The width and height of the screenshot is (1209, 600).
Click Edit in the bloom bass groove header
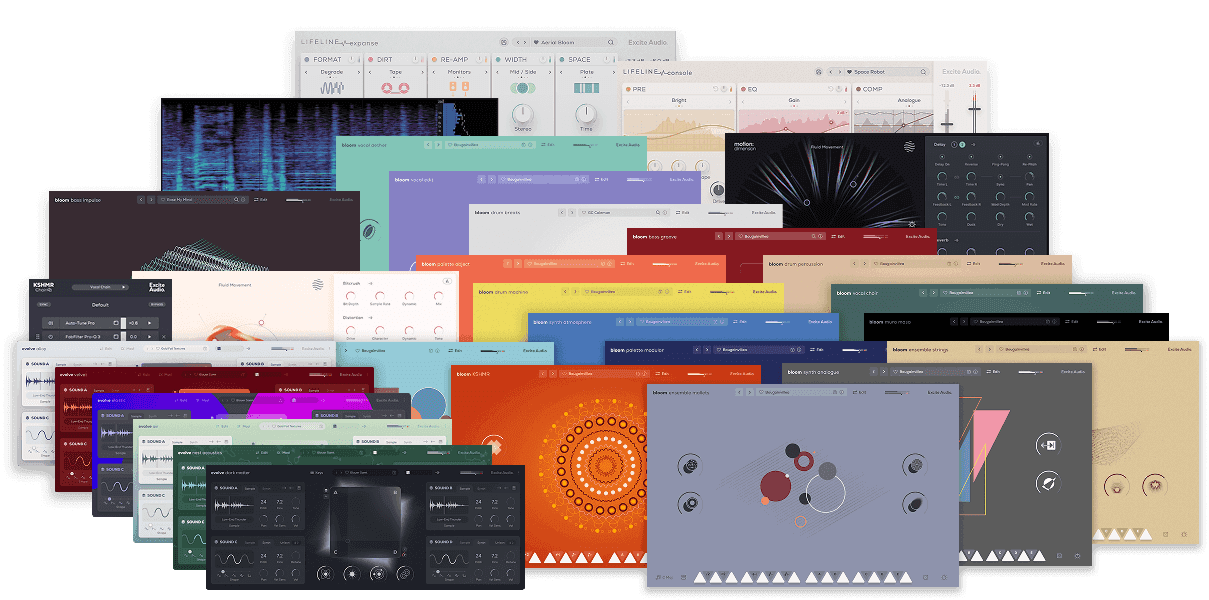tap(839, 237)
